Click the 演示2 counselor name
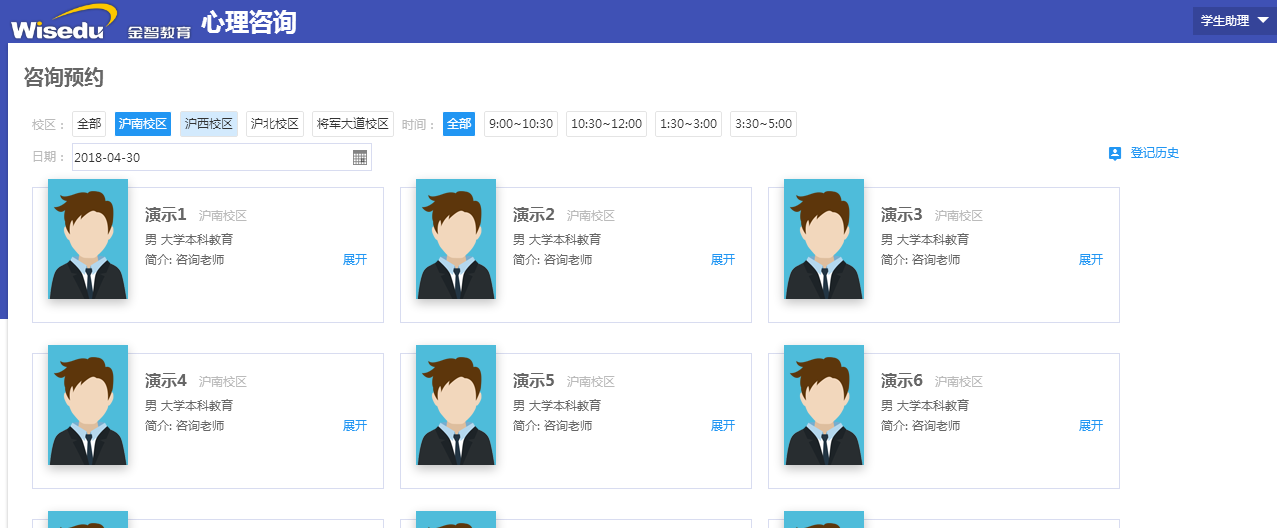The width and height of the screenshot is (1277, 528). click(534, 215)
